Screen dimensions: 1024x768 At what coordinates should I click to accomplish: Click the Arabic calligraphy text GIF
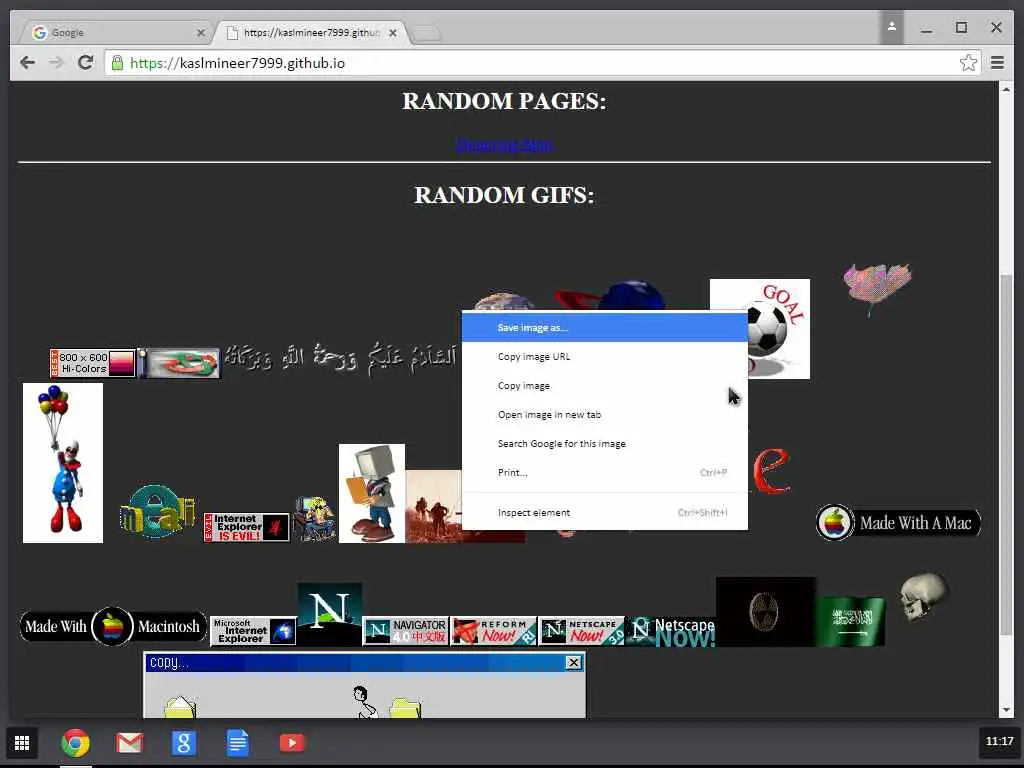341,357
